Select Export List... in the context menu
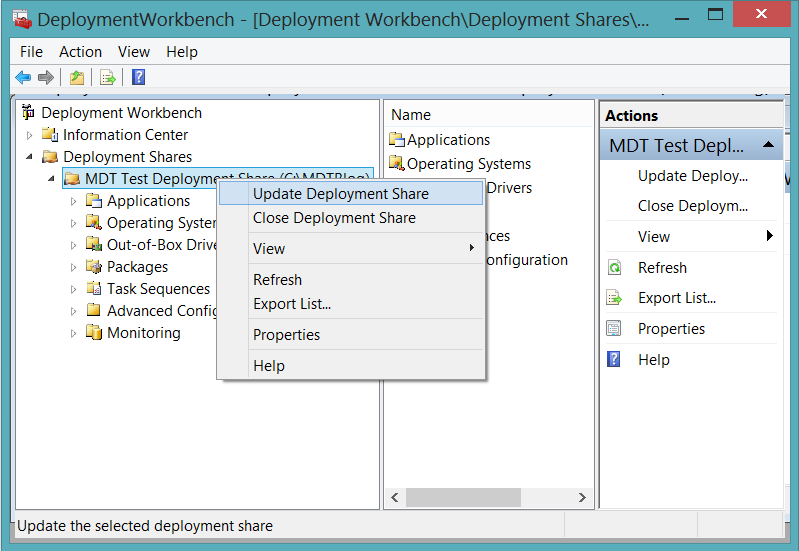799x551 pixels. [351, 303]
